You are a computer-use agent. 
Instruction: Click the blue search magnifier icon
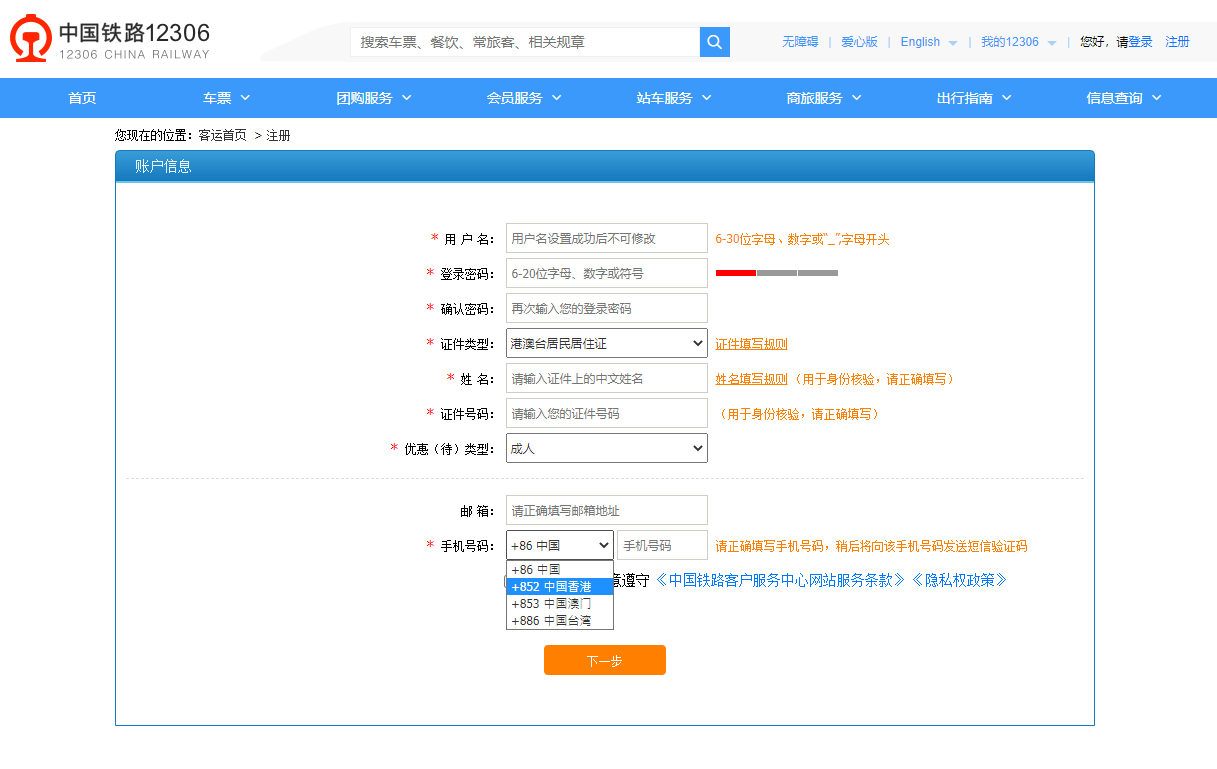[x=714, y=42]
